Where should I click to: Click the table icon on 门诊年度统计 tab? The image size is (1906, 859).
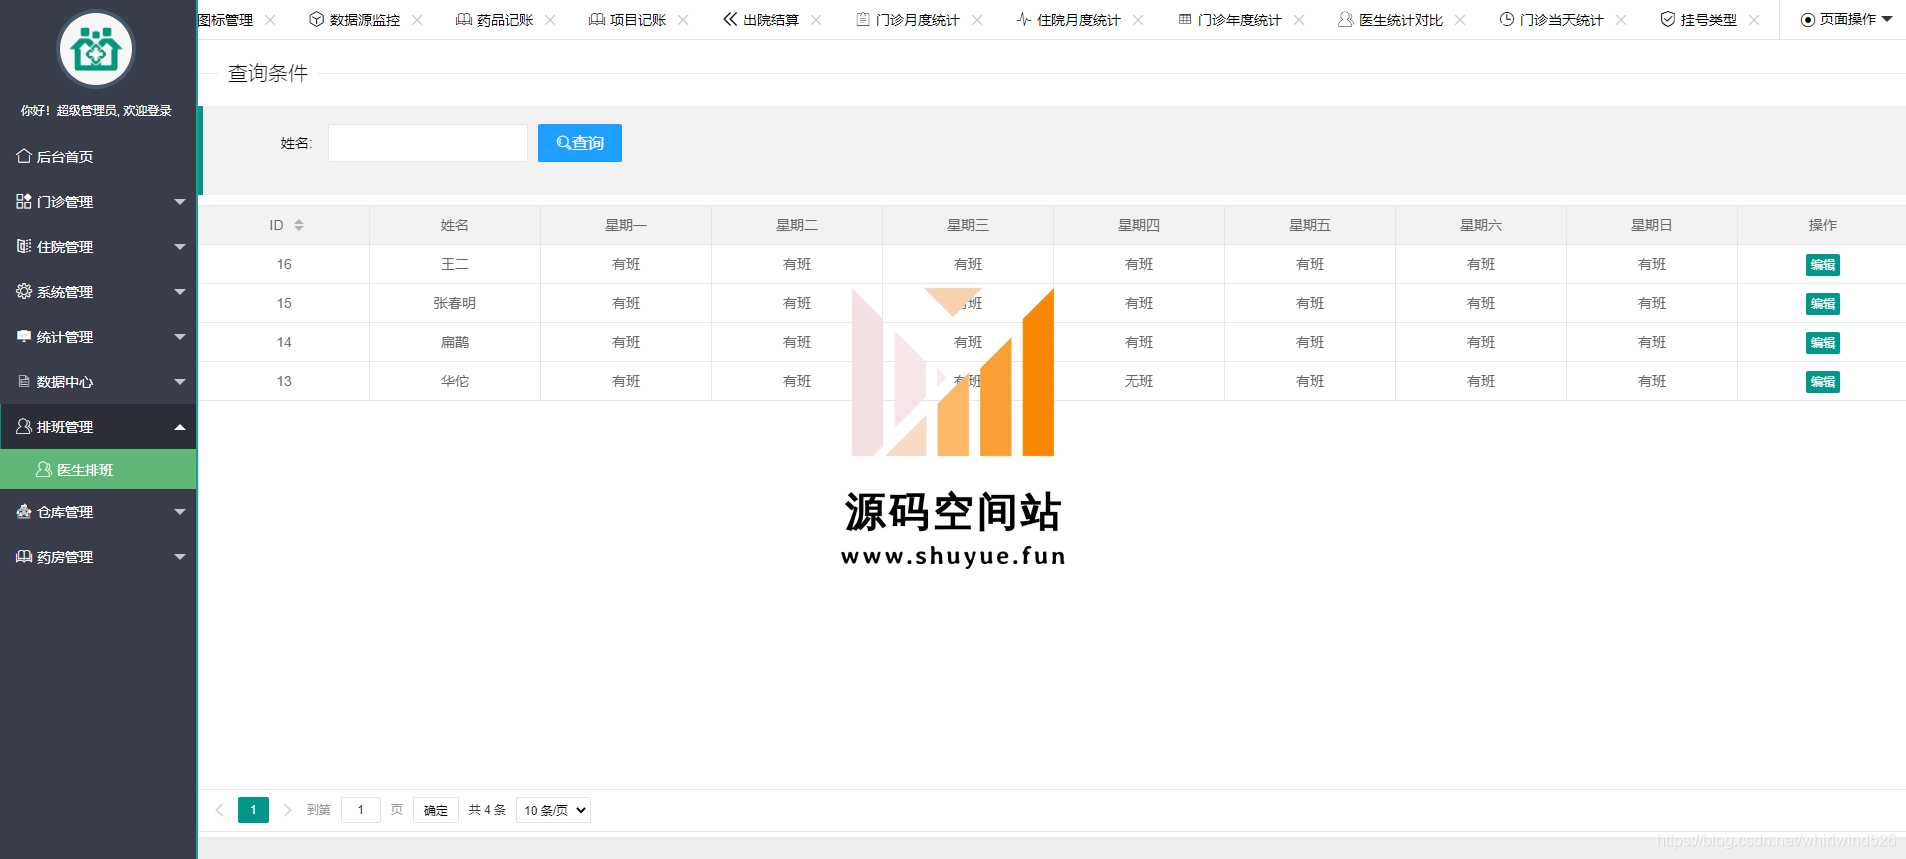[x=1185, y=19]
